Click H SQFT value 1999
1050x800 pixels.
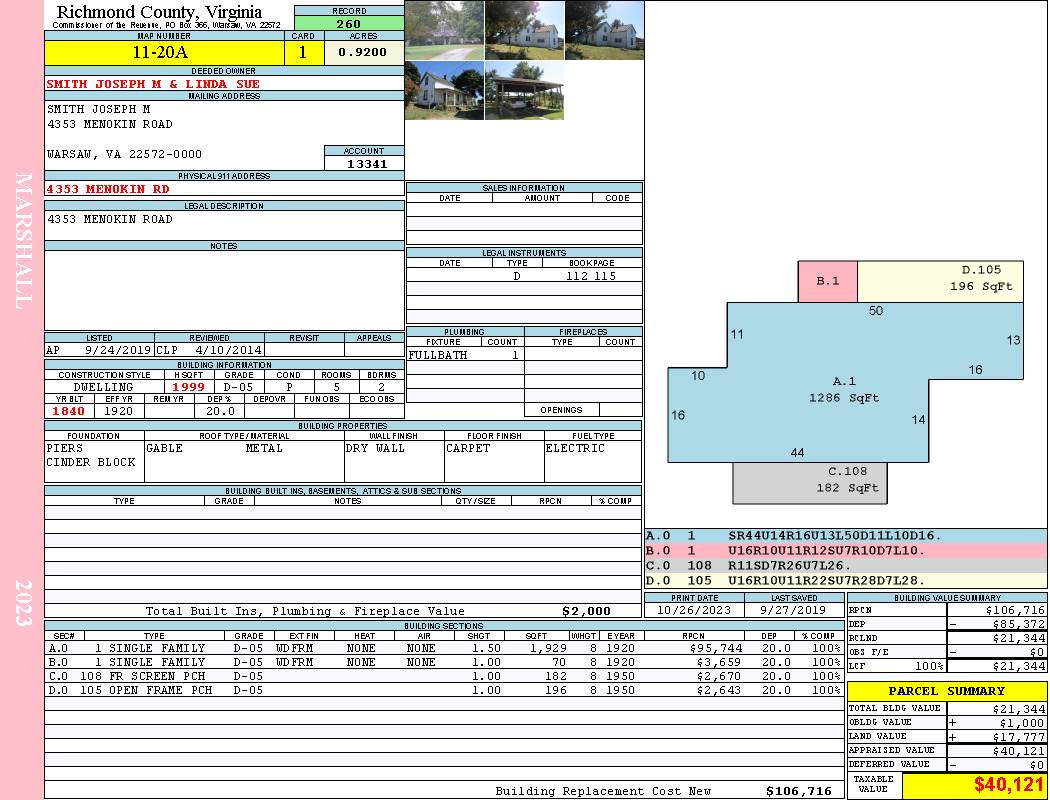[188, 387]
